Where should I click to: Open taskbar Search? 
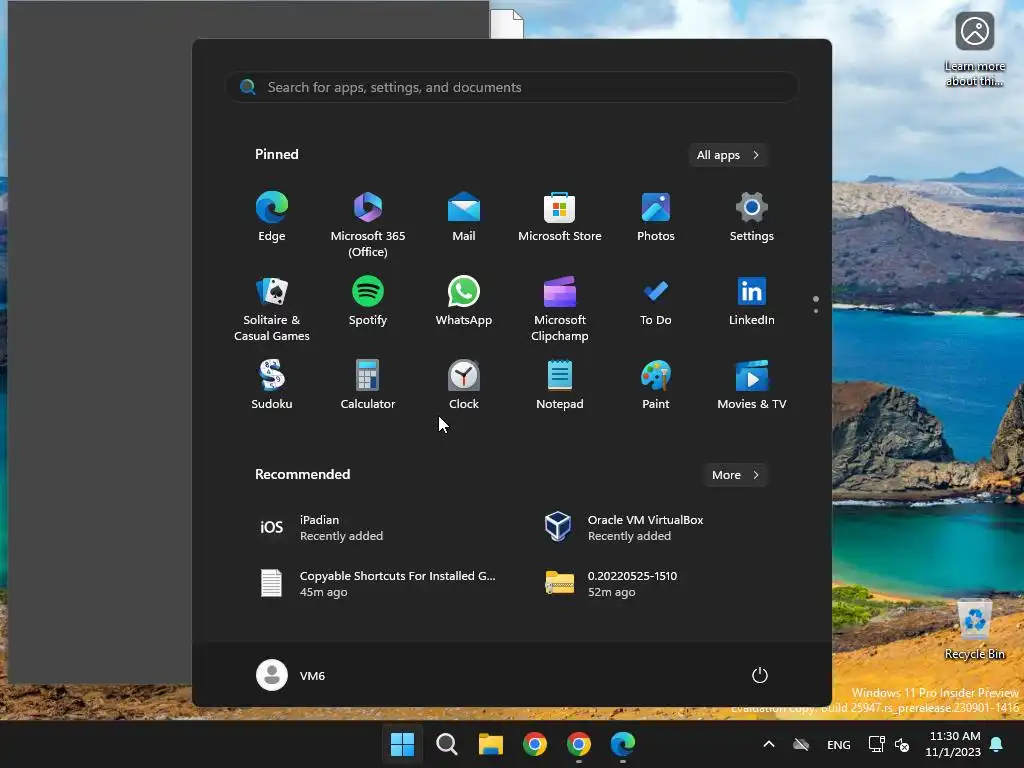447,744
